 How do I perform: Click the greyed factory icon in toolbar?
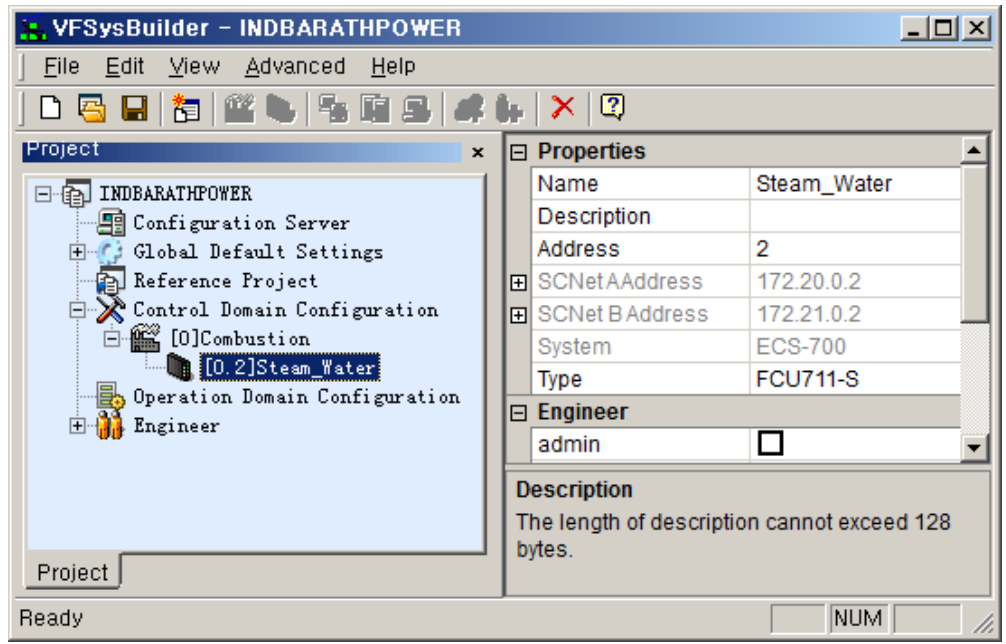click(239, 108)
